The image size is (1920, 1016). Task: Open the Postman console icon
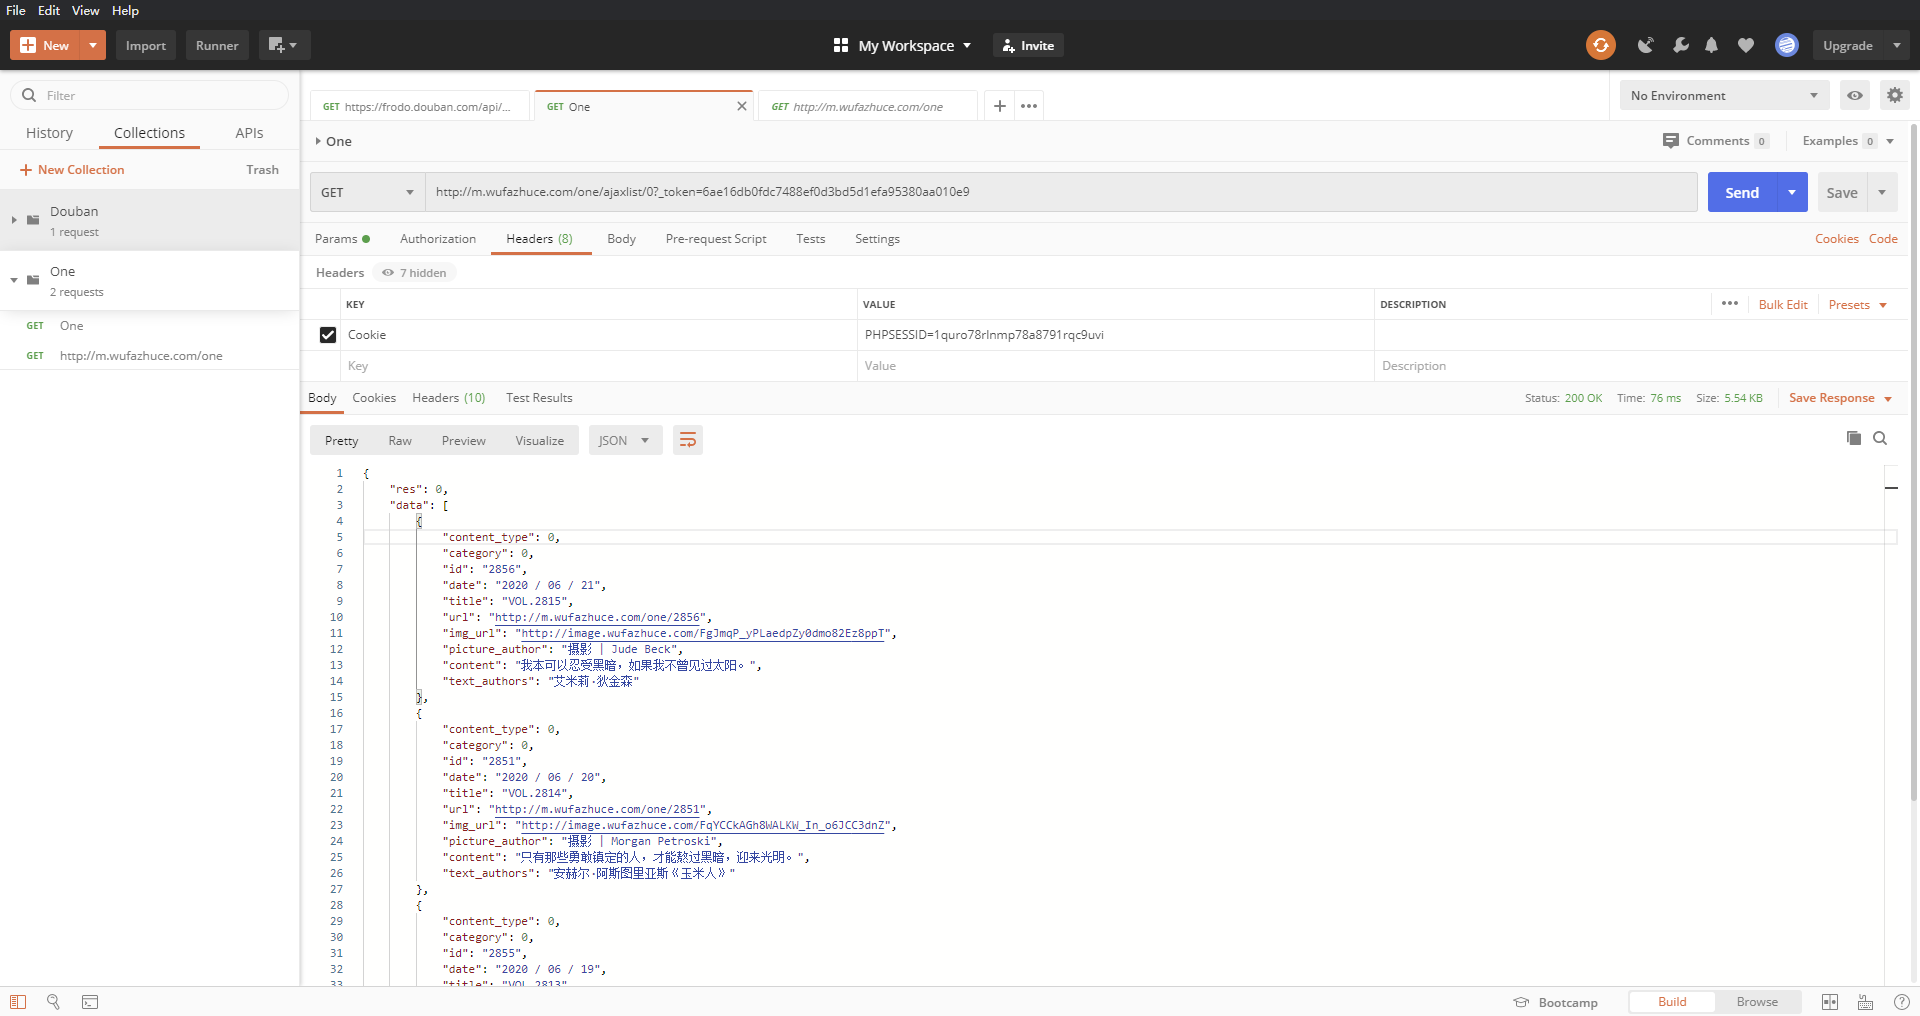click(x=90, y=1001)
